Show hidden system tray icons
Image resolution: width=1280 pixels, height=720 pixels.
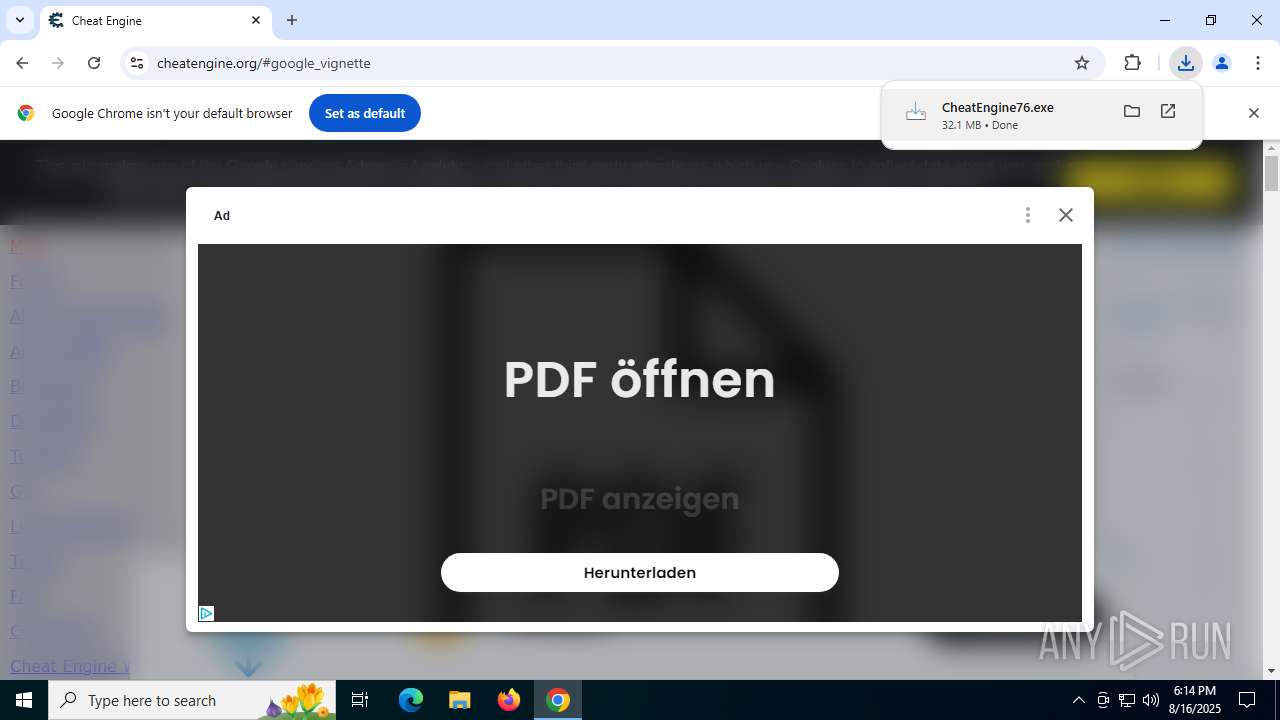(x=1078, y=700)
